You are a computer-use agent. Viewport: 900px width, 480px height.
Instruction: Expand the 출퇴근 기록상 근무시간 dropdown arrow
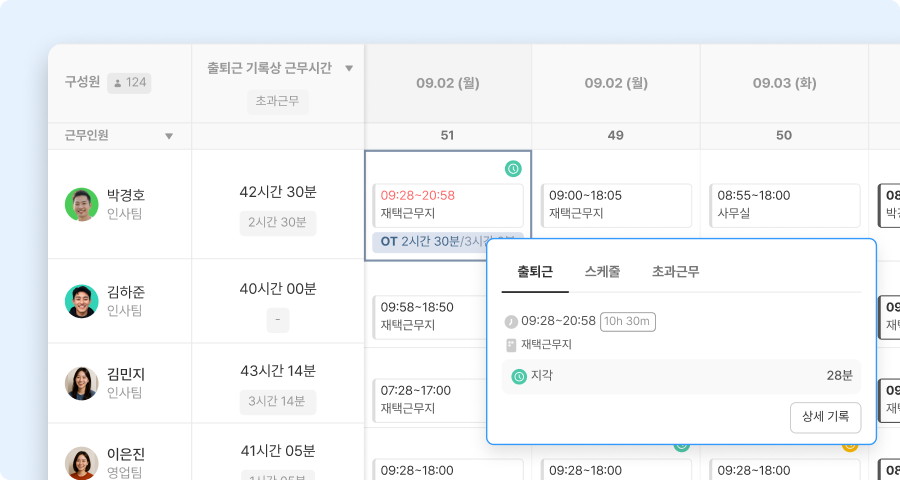348,68
